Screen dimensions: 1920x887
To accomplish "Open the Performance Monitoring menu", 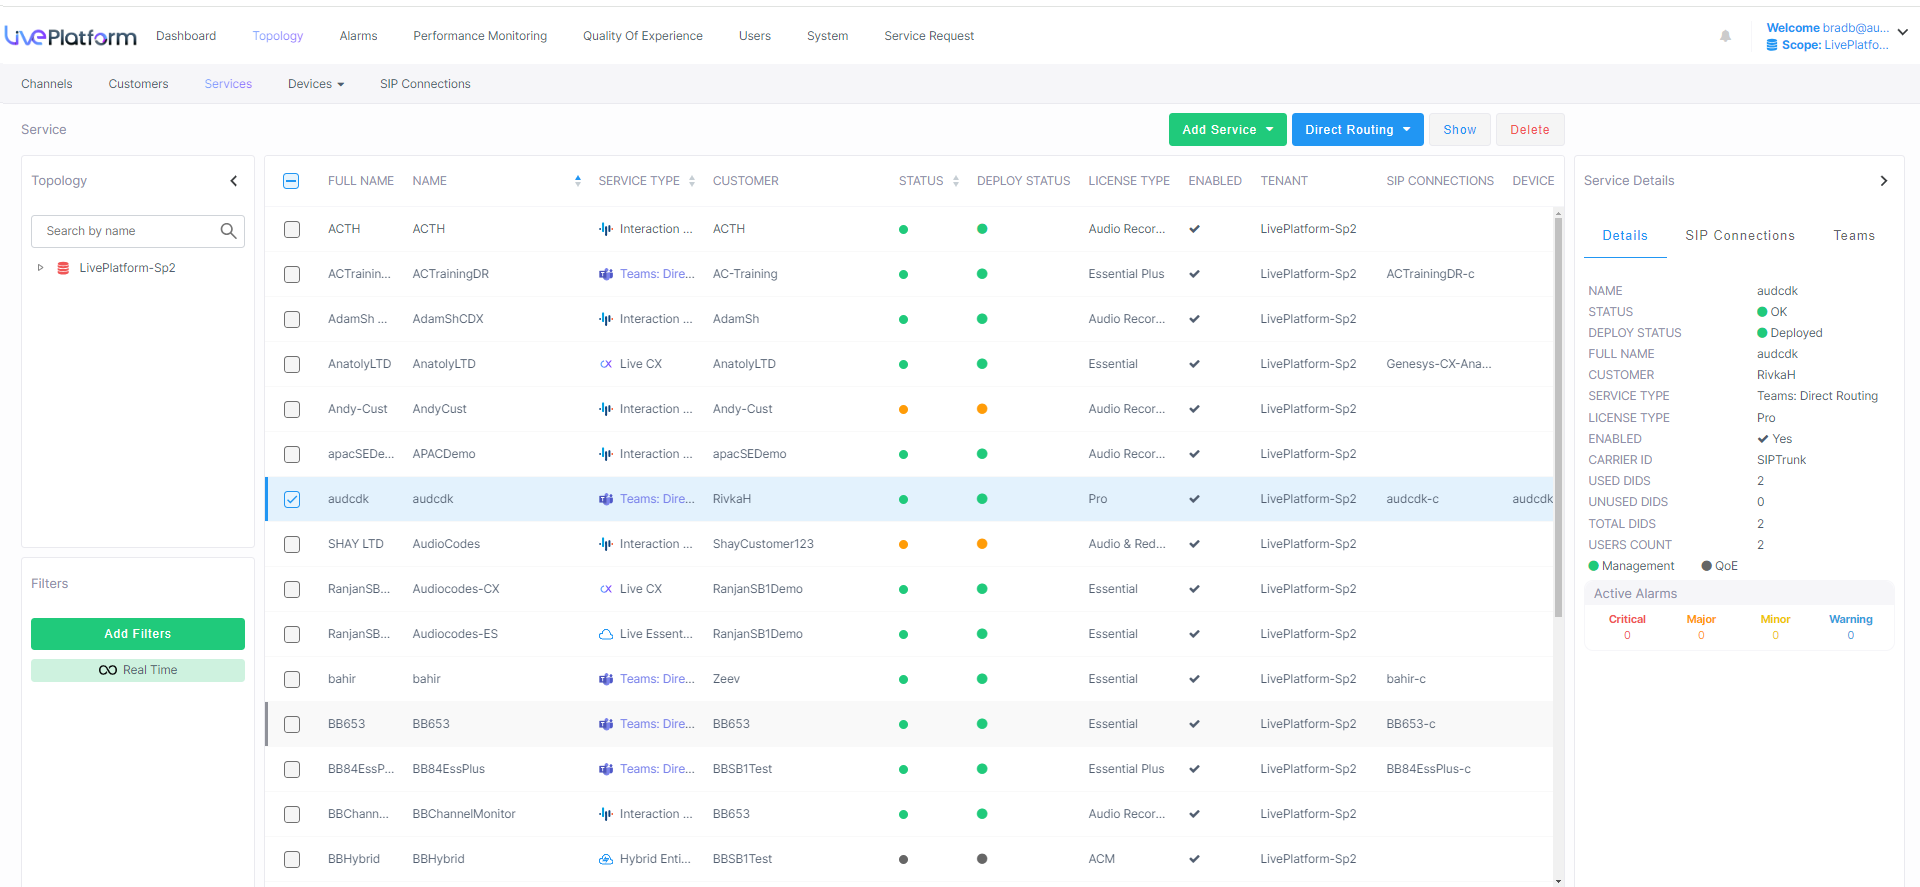I will [x=480, y=36].
